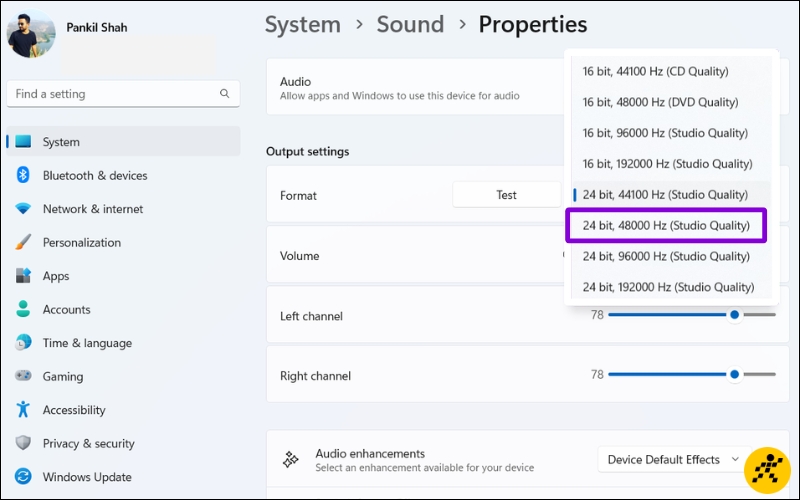Click the search magnifier icon

tap(224, 93)
